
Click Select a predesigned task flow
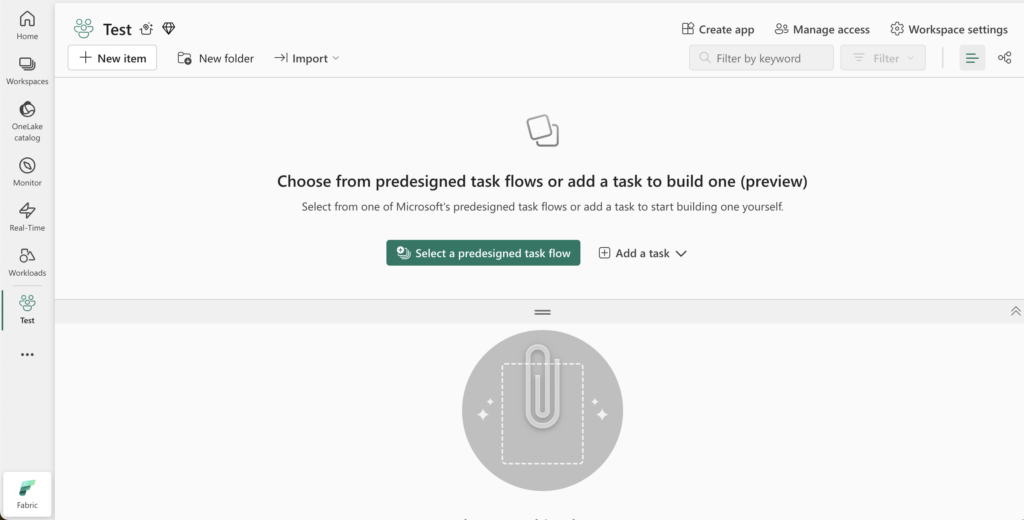click(x=483, y=253)
